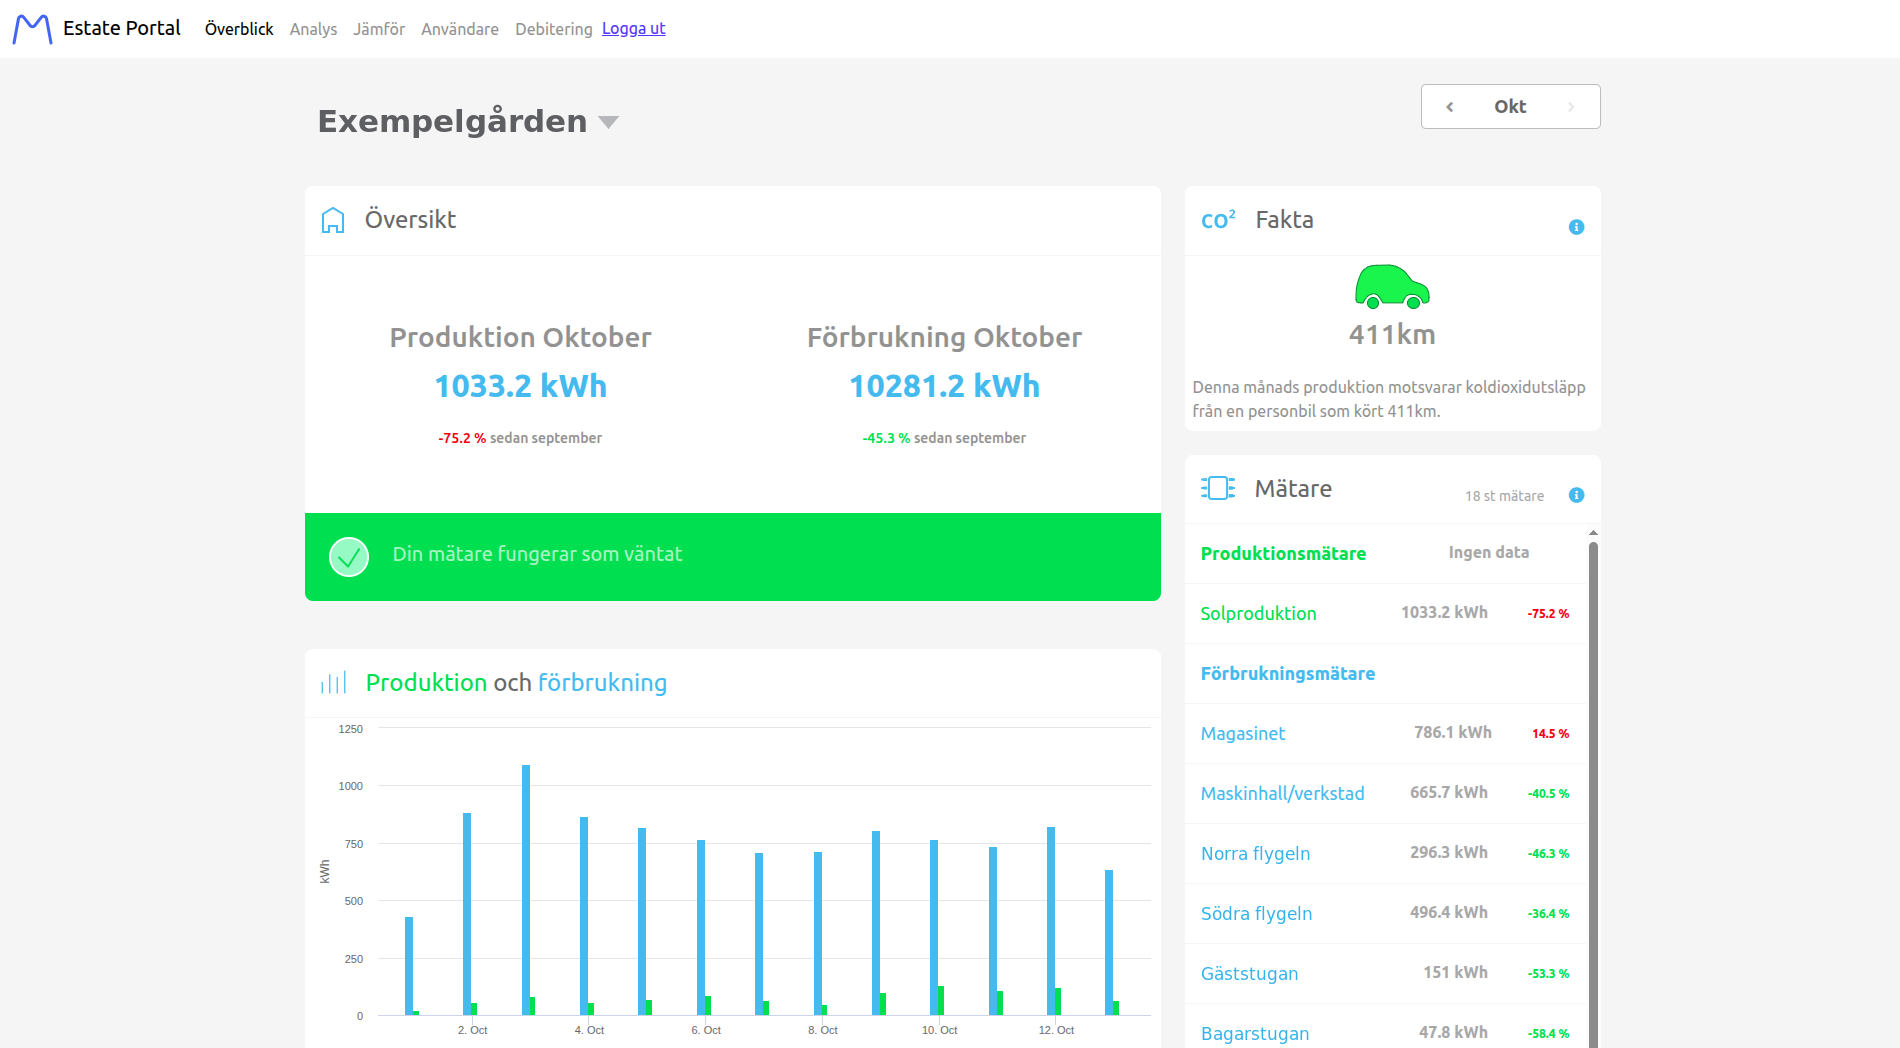Click the 18 st mätare label
Screen dimensions: 1900x1048
click(x=1504, y=496)
